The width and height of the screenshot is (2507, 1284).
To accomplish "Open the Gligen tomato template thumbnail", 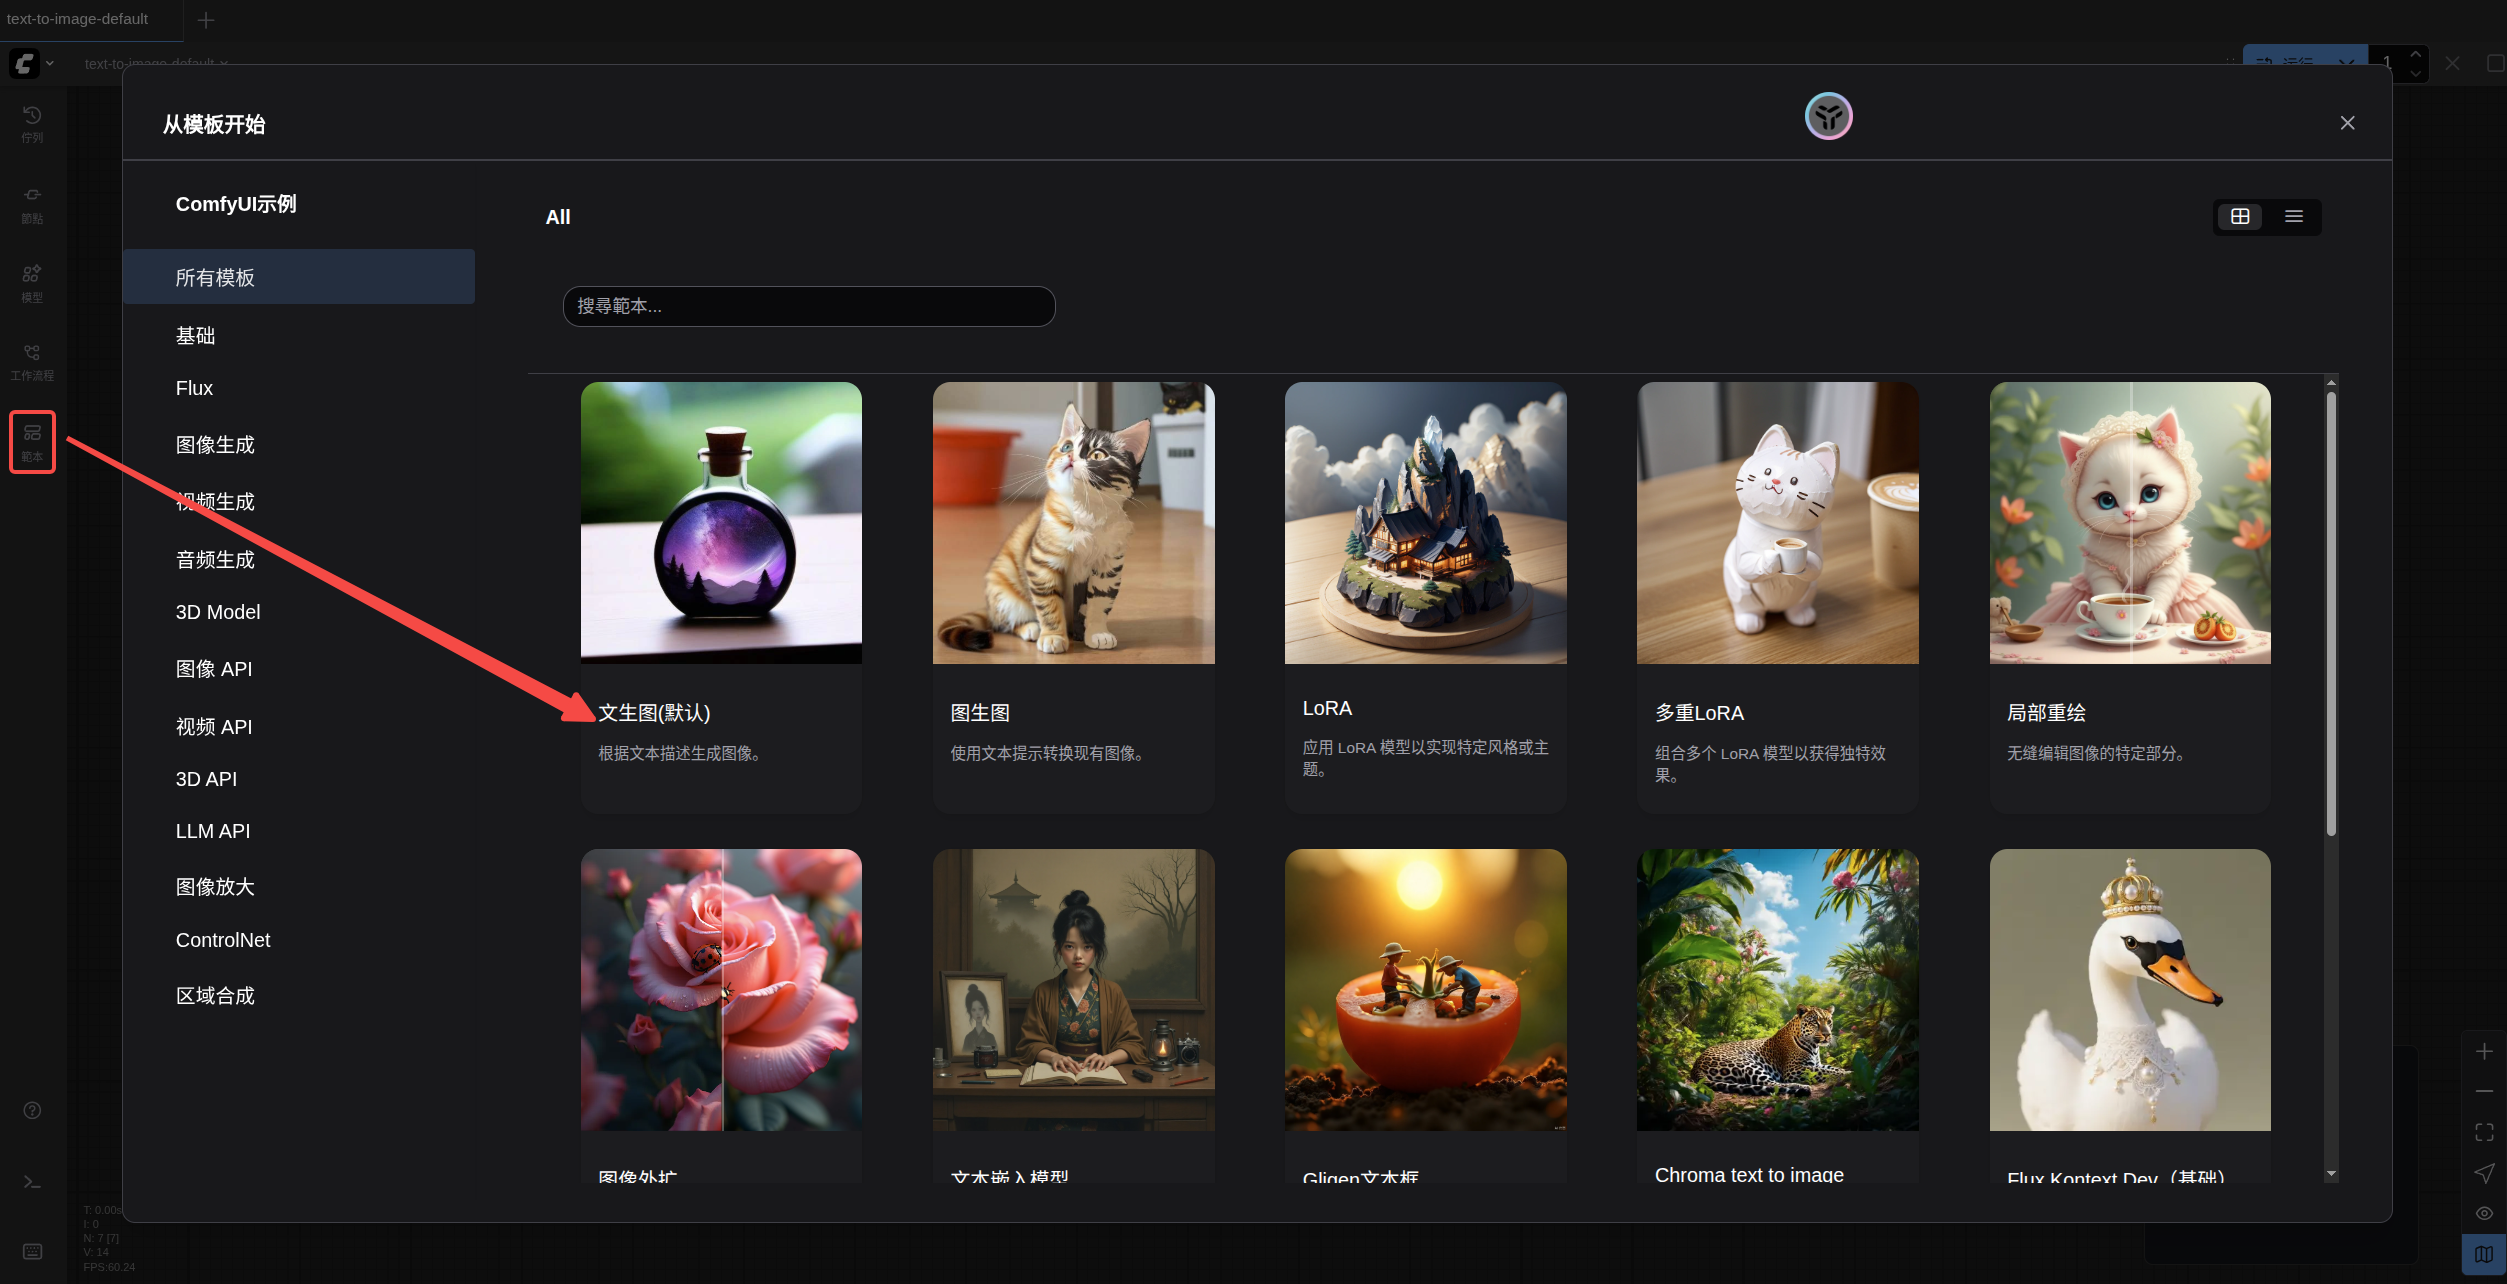I will click(1425, 990).
